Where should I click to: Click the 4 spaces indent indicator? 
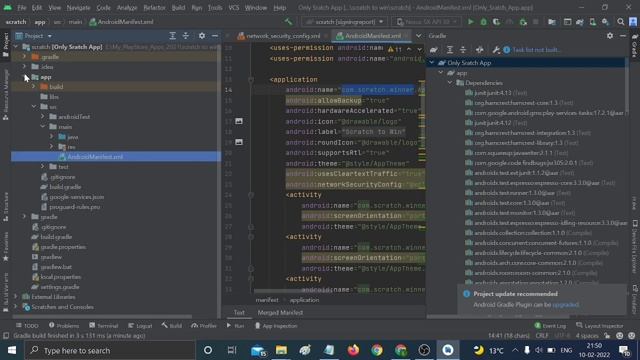(587, 336)
